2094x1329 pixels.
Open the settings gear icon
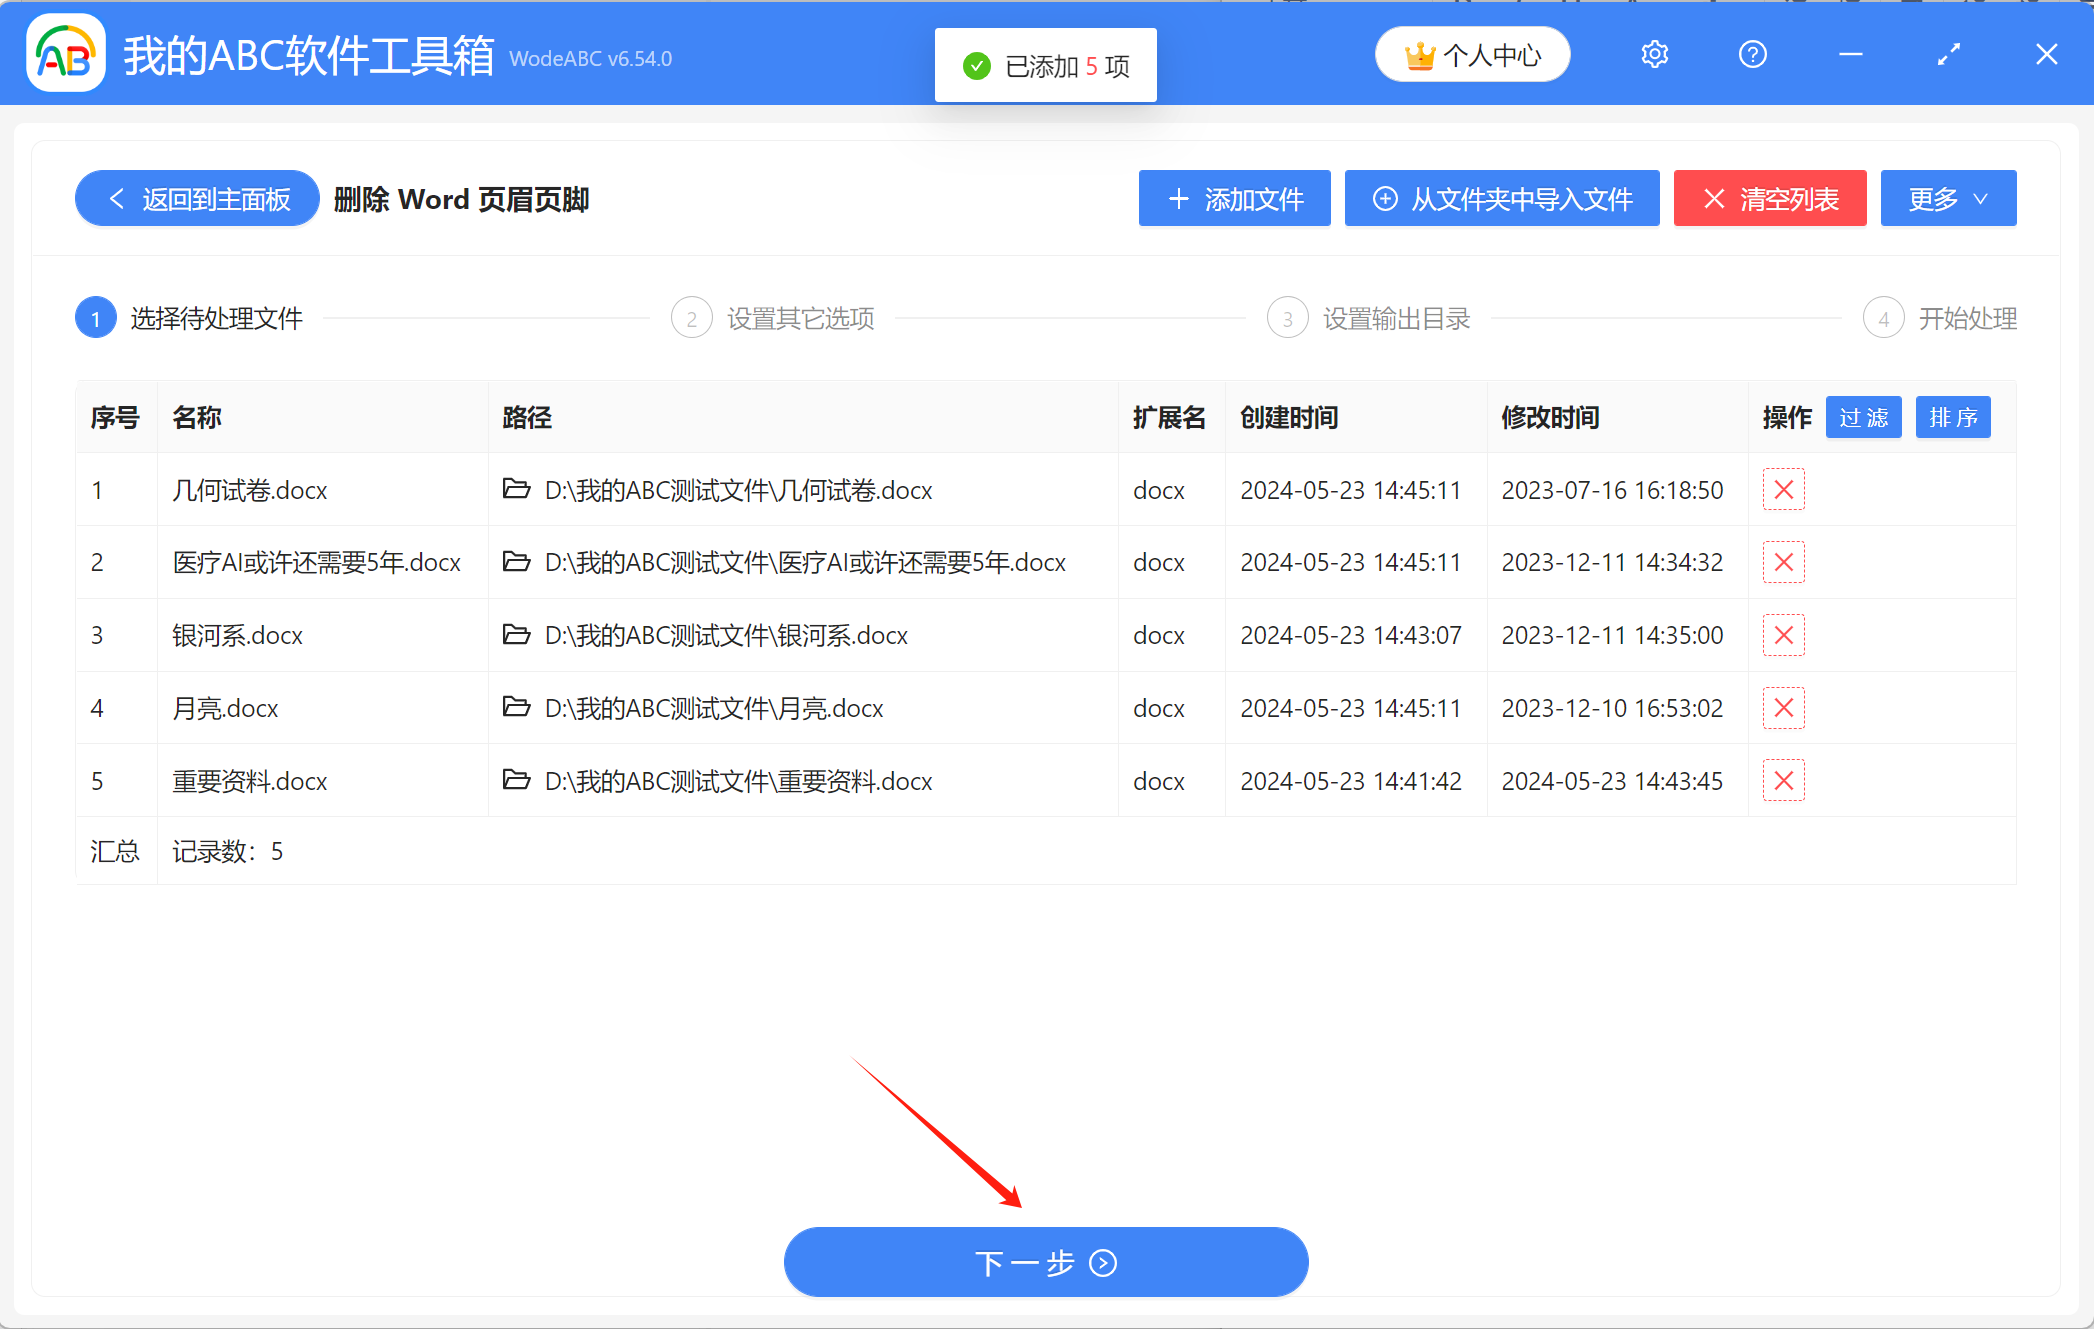pyautogui.click(x=1654, y=55)
